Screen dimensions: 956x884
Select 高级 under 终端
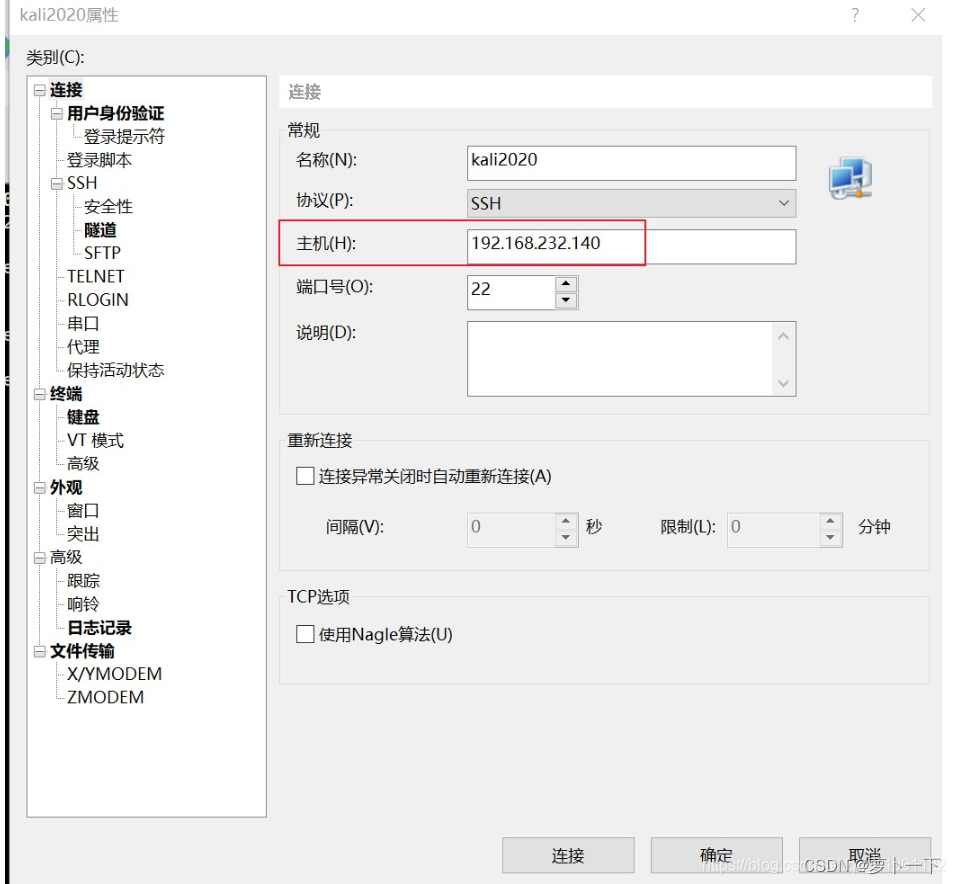click(83, 463)
